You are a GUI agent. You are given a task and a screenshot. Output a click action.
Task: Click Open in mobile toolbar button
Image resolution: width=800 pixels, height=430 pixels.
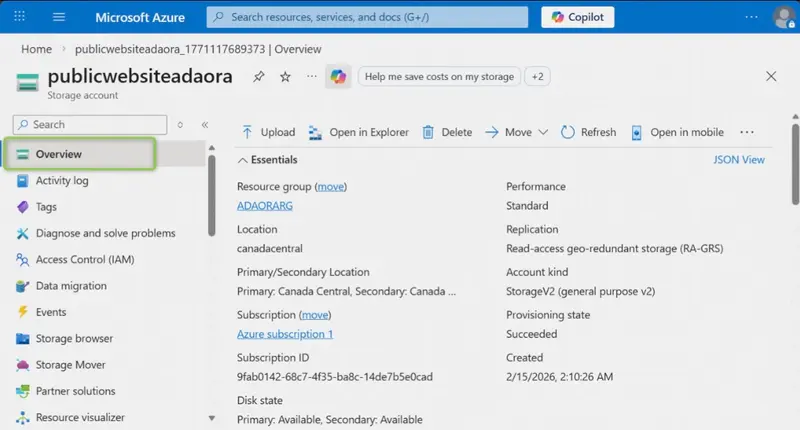(678, 132)
